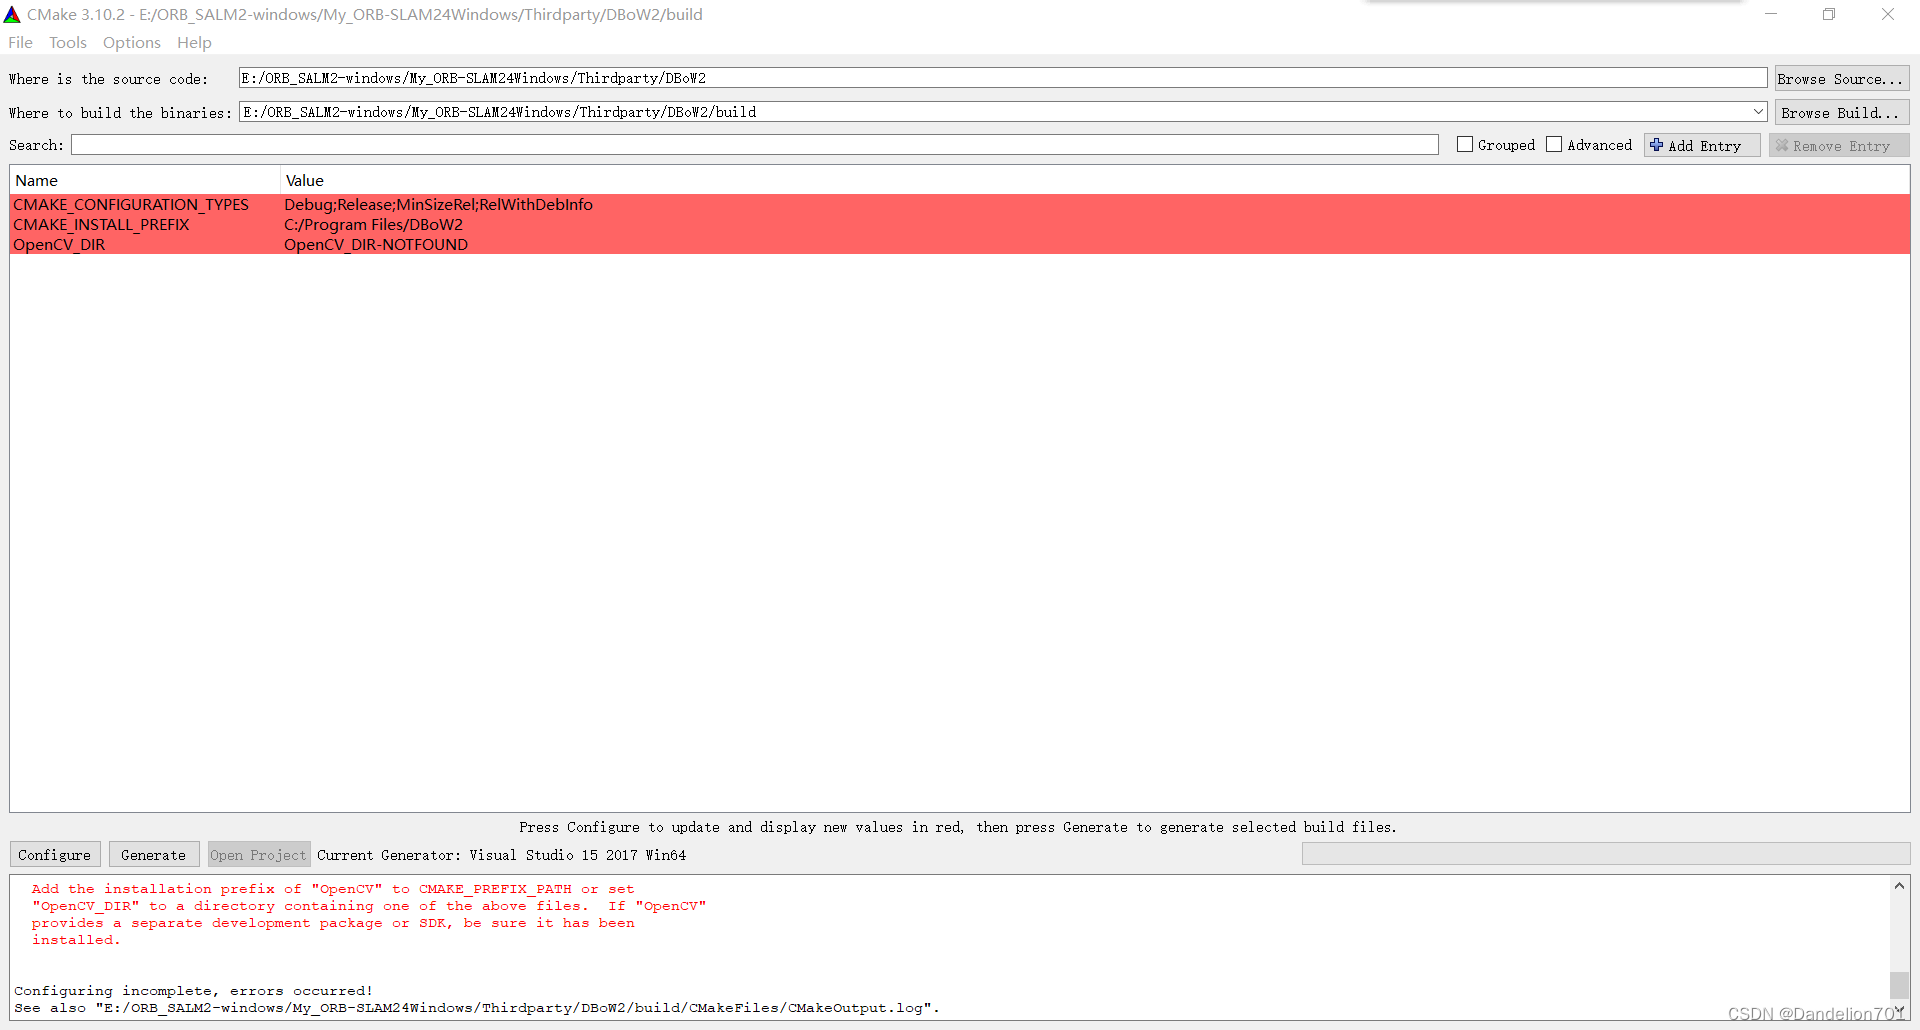
Task: Open the Help menu
Action: click(x=193, y=42)
